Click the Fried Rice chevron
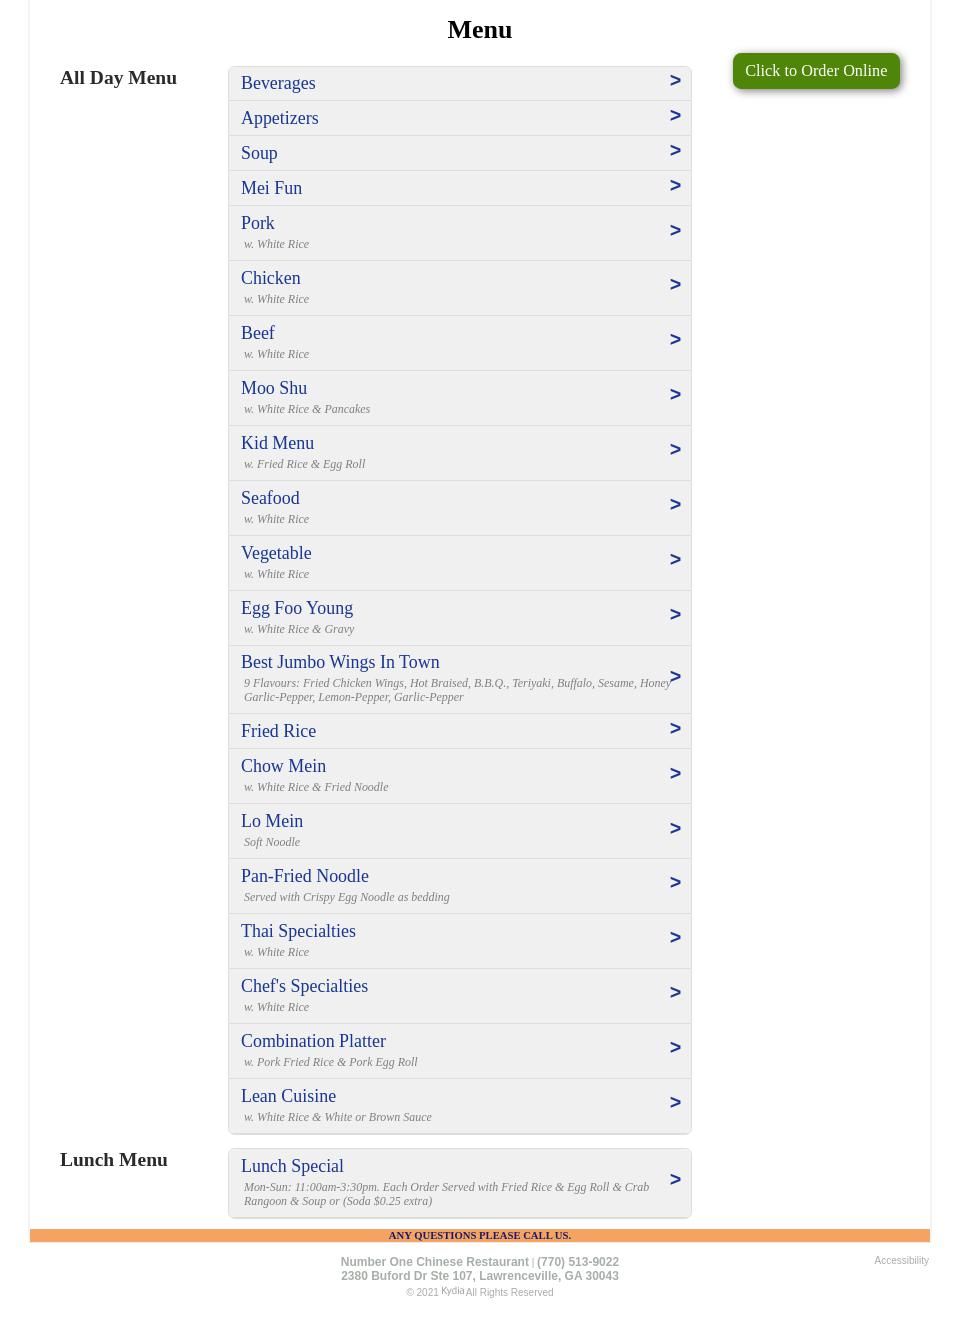960x1320 pixels. [675, 729]
